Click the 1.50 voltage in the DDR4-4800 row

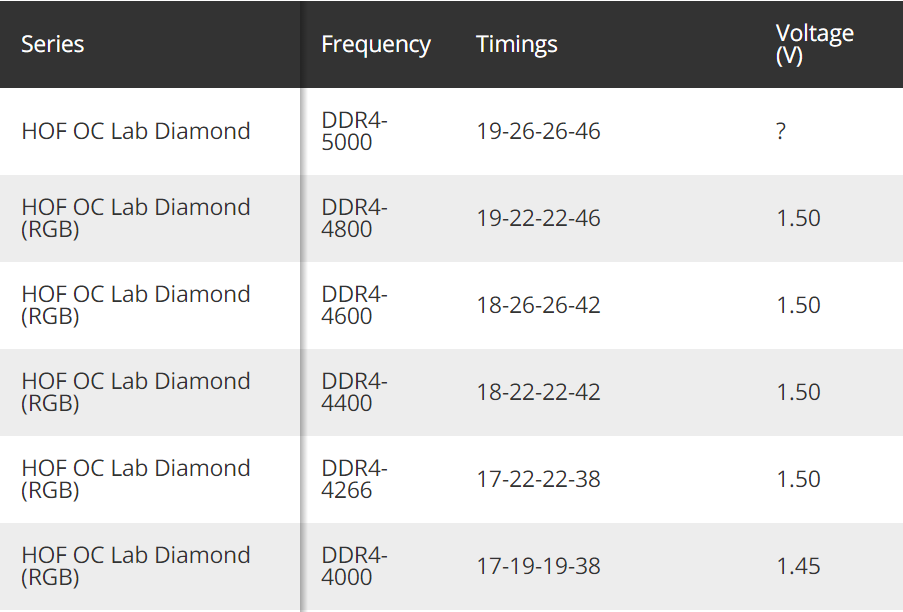coord(798,218)
